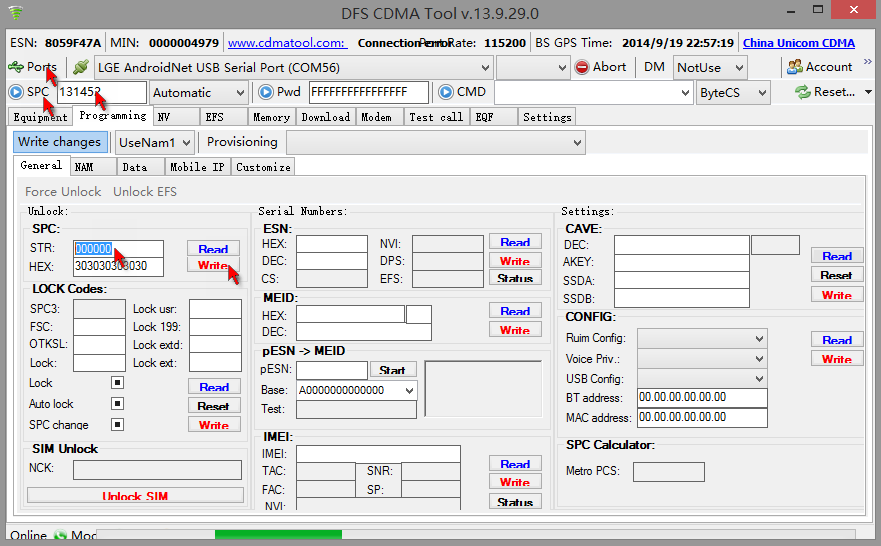Click the blue Pwd send icon

coord(266,92)
